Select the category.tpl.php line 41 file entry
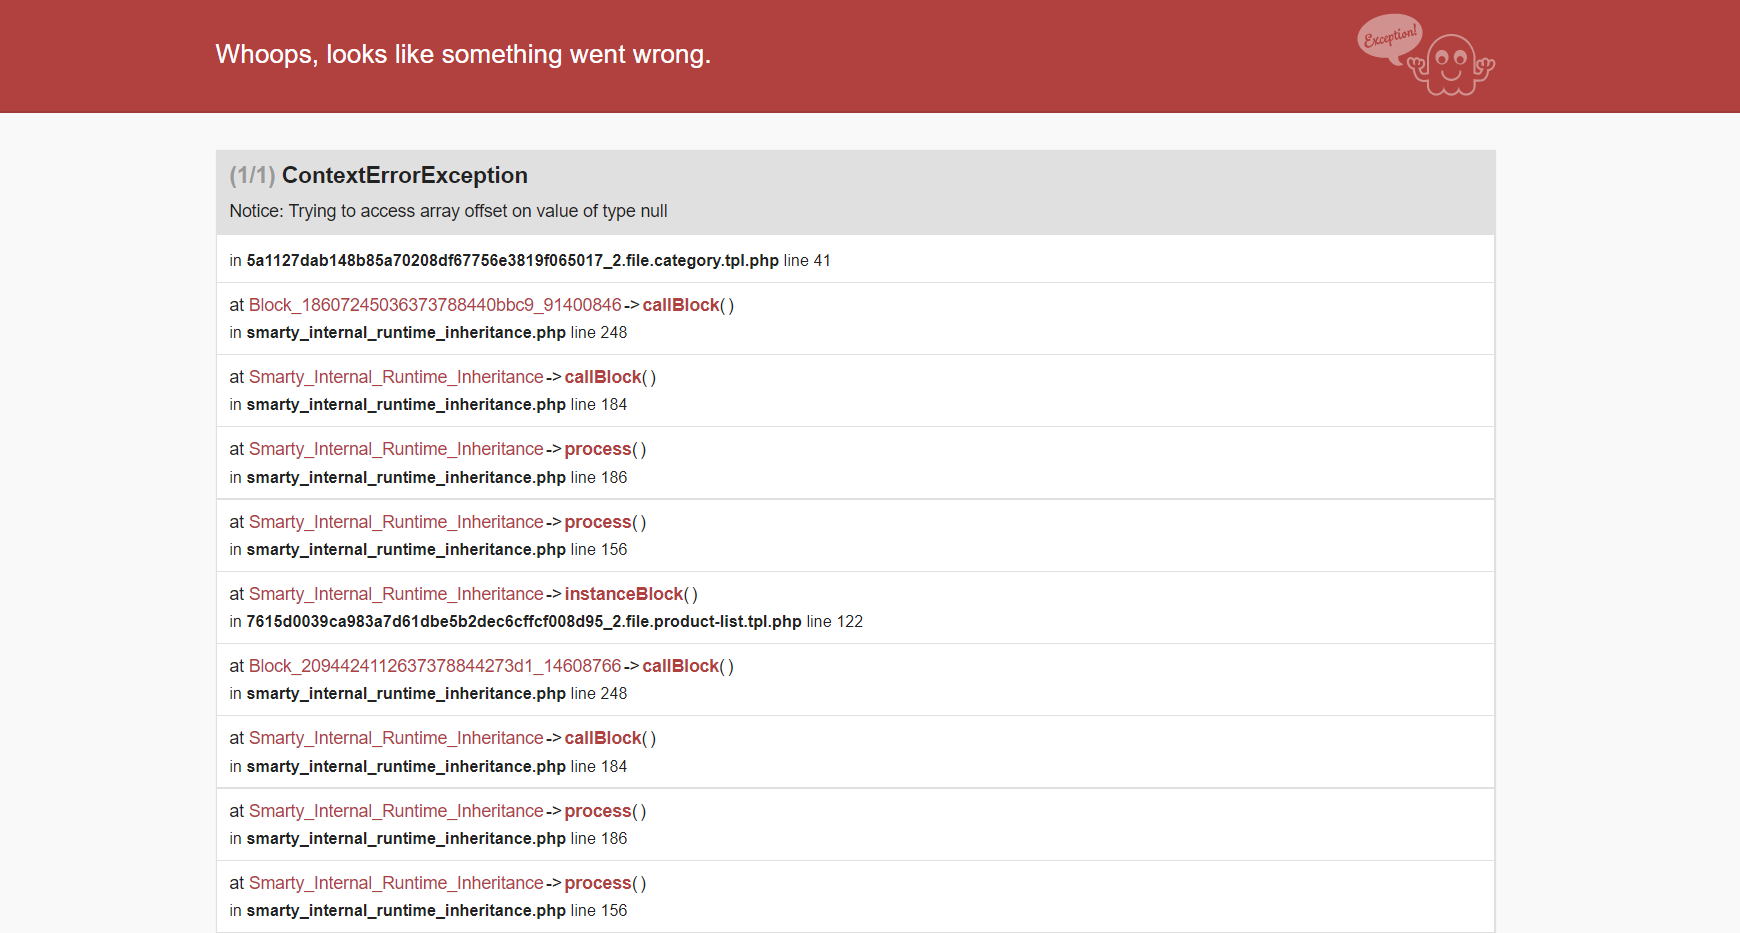This screenshot has height=933, width=1740. (x=530, y=260)
